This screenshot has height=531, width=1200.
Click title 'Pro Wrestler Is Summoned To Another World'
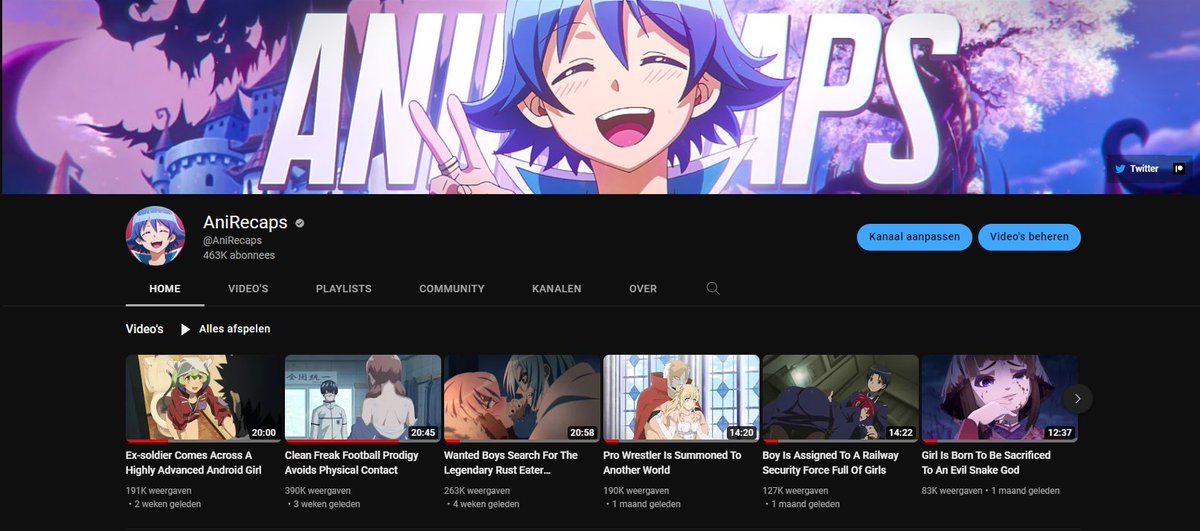673,463
